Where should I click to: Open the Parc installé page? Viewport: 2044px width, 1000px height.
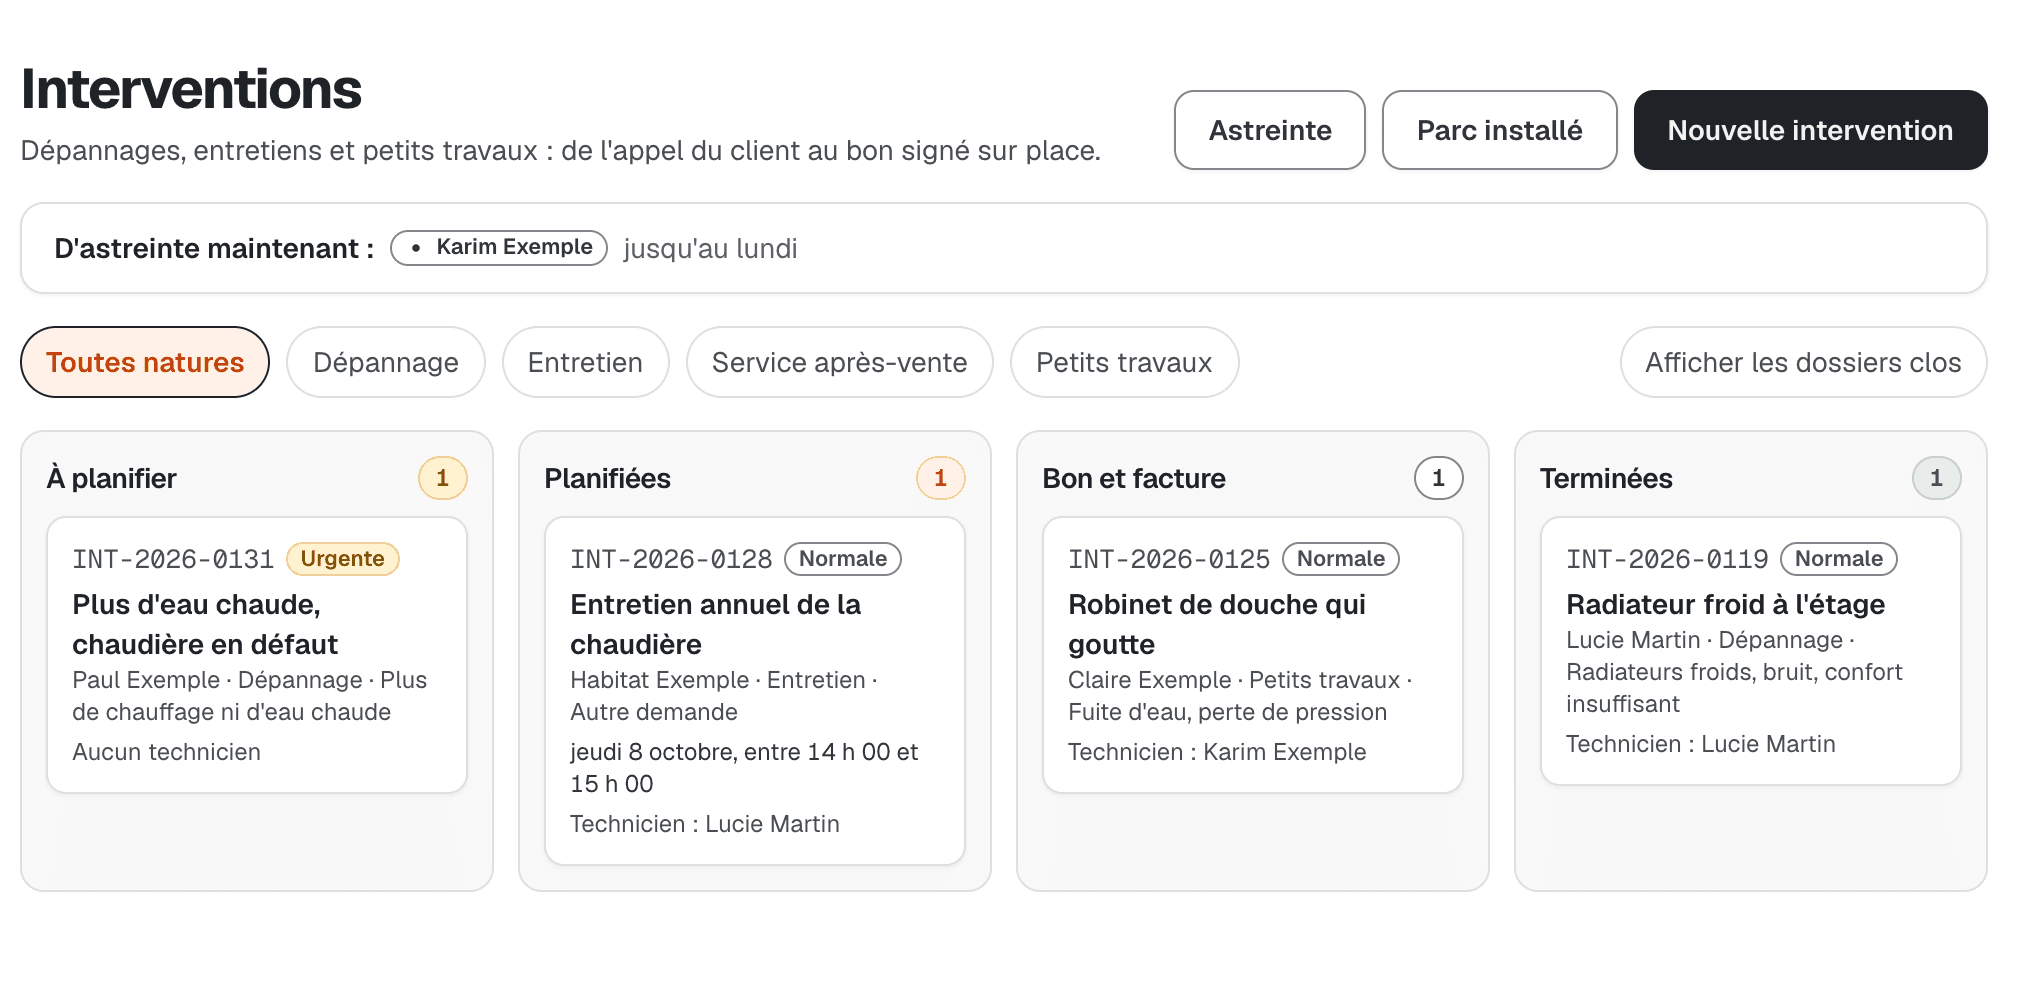click(x=1499, y=130)
